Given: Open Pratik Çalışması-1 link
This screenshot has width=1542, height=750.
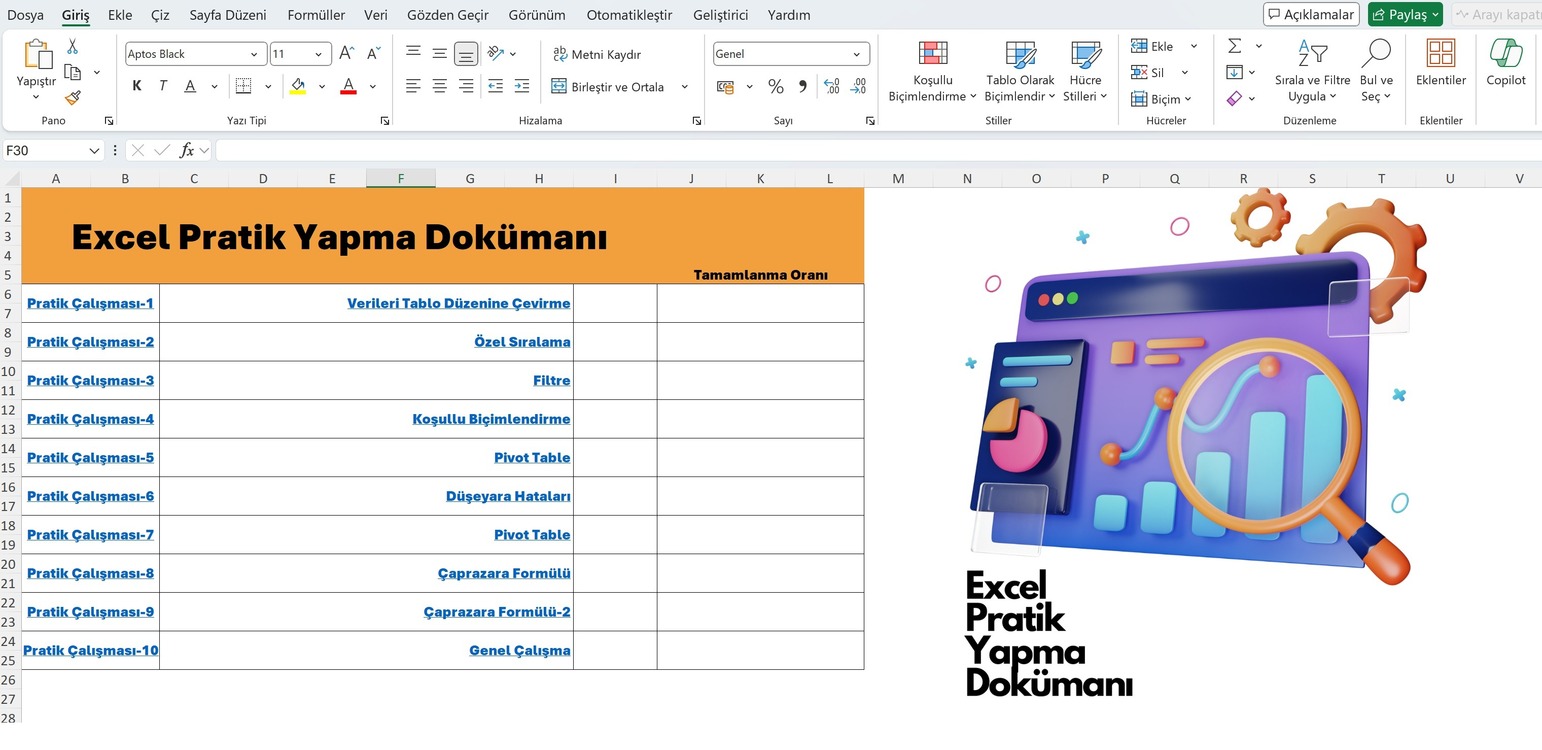Looking at the screenshot, I should tap(90, 303).
